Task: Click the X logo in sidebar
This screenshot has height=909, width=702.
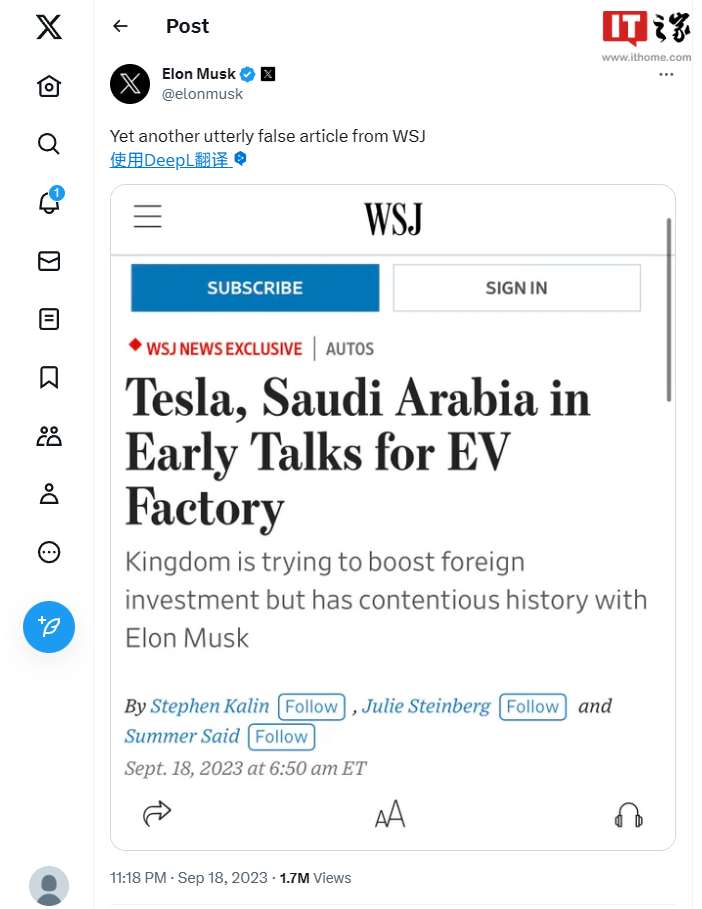Action: (x=48, y=27)
